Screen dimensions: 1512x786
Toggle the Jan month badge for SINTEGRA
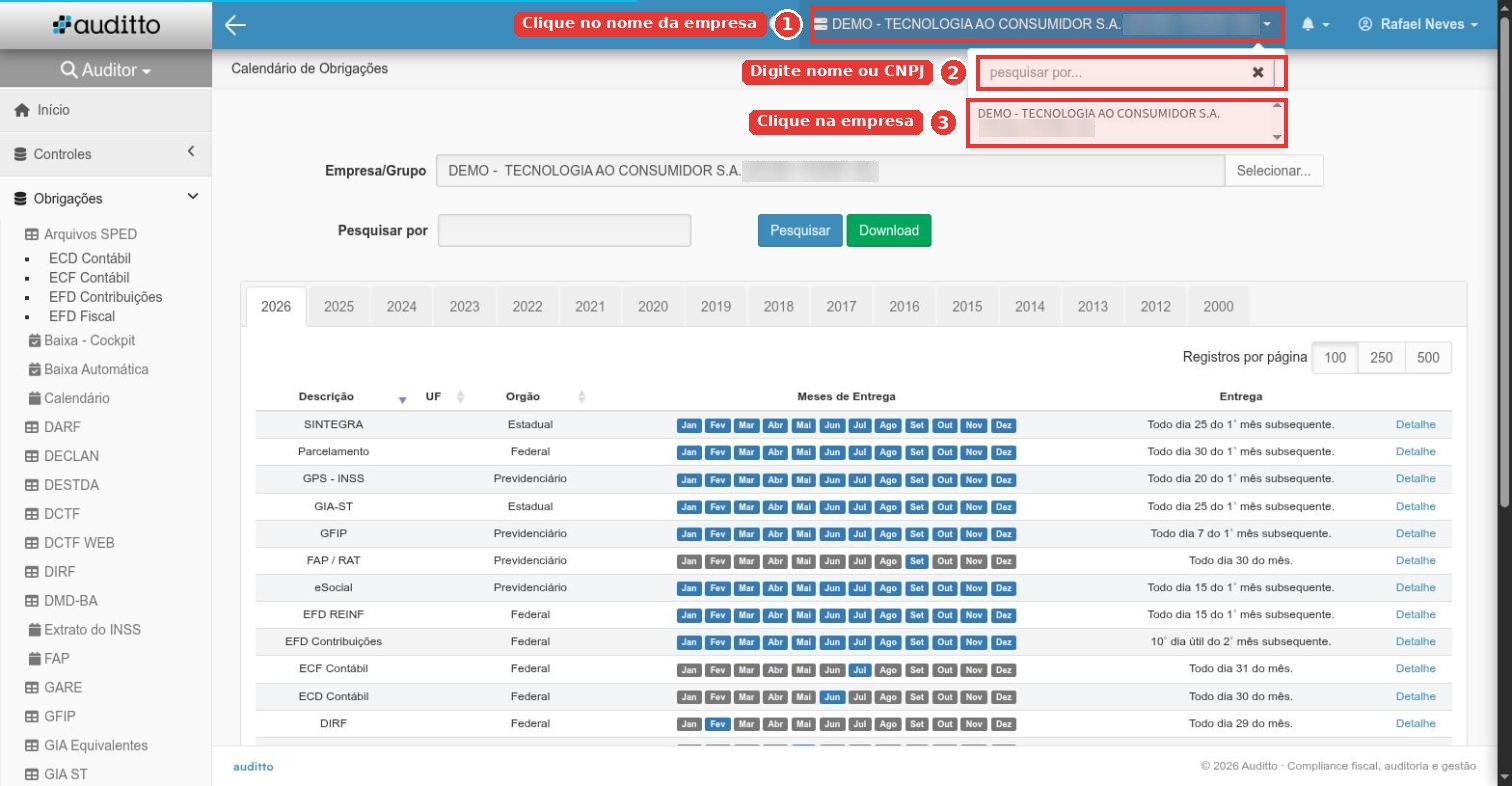coord(689,425)
